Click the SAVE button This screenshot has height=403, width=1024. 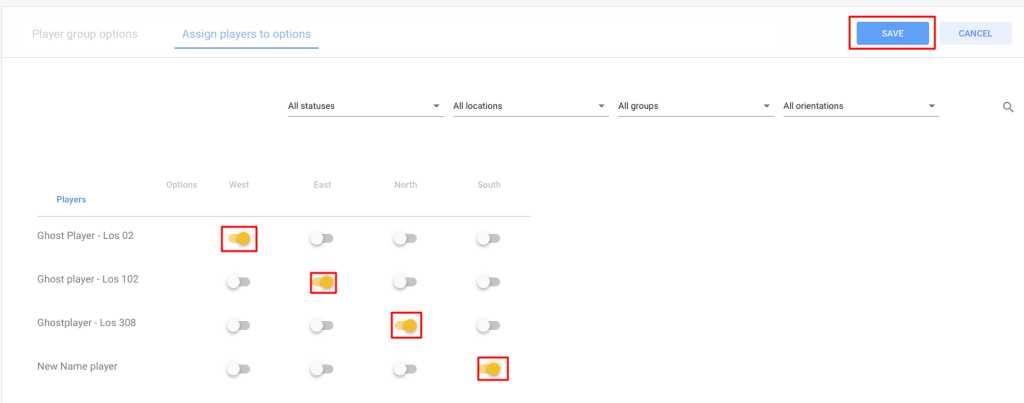892,33
